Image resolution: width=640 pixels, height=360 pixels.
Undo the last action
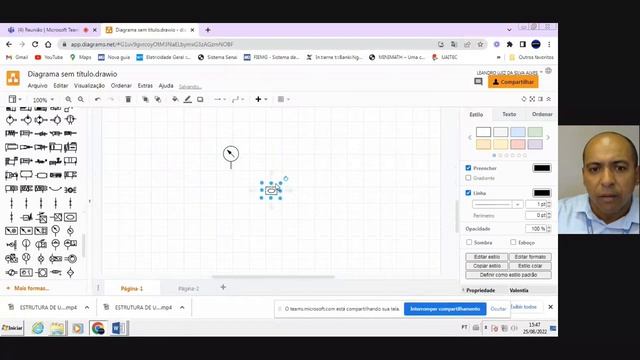(x=98, y=99)
